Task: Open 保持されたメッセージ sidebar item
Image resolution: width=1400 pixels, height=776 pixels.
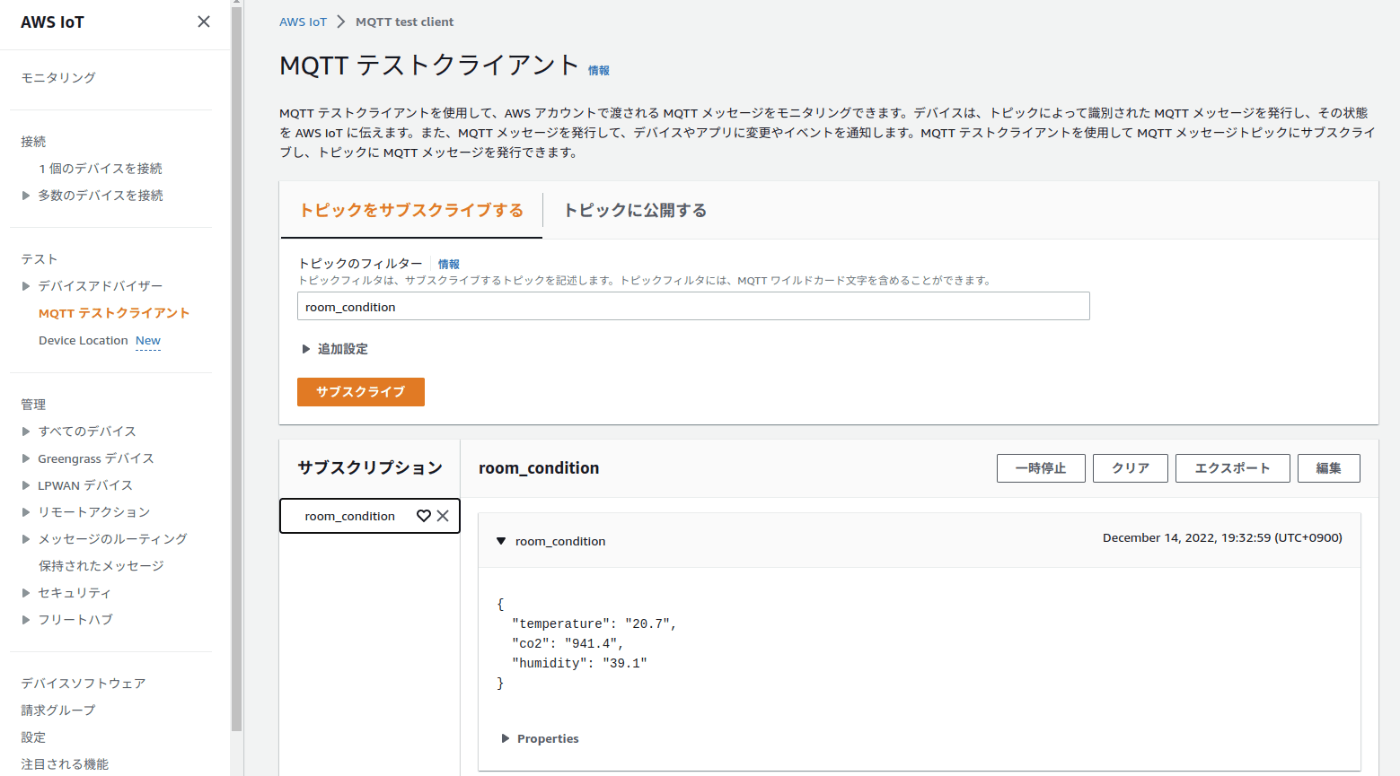Action: (x=101, y=566)
